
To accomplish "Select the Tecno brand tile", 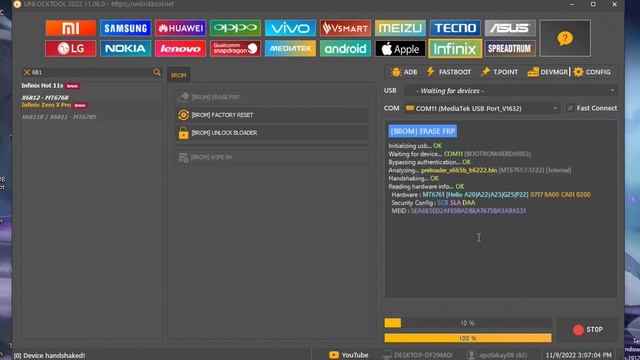I will click(455, 28).
